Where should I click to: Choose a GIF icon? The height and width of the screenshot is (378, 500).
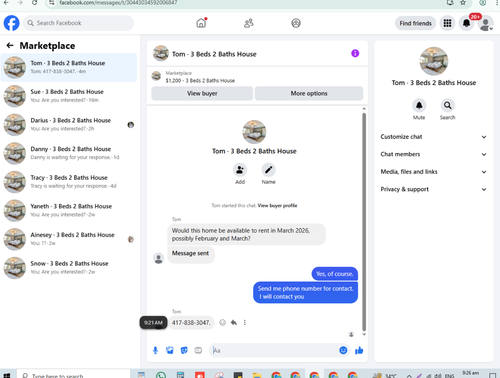[198, 350]
